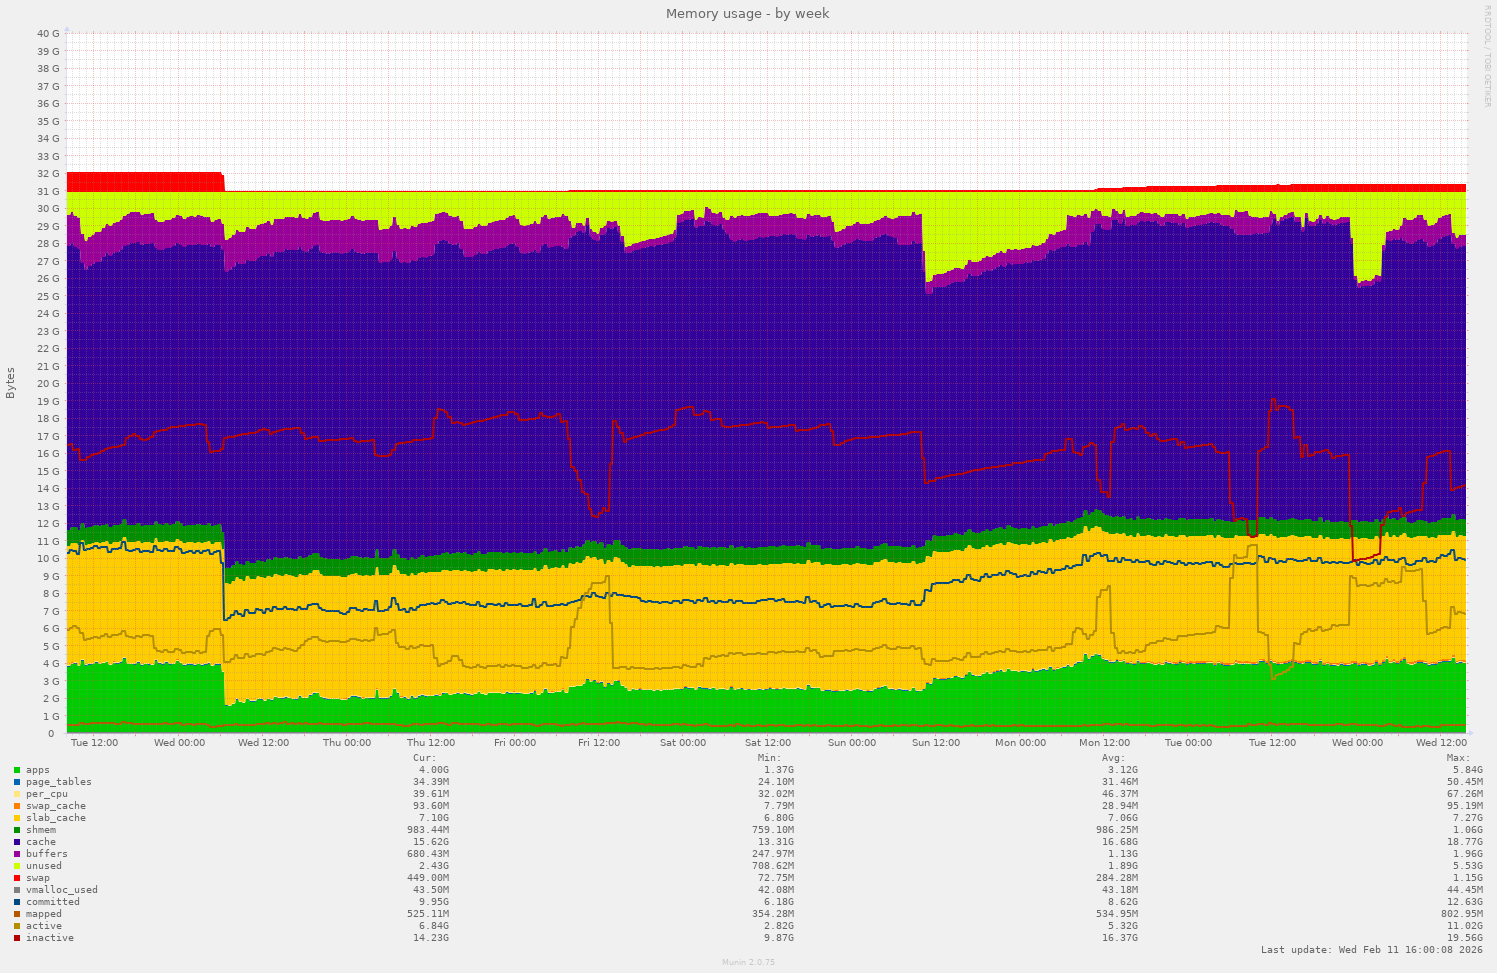This screenshot has width=1497, height=973.
Task: Select the buffers legend purple marker
Action: tap(17, 854)
